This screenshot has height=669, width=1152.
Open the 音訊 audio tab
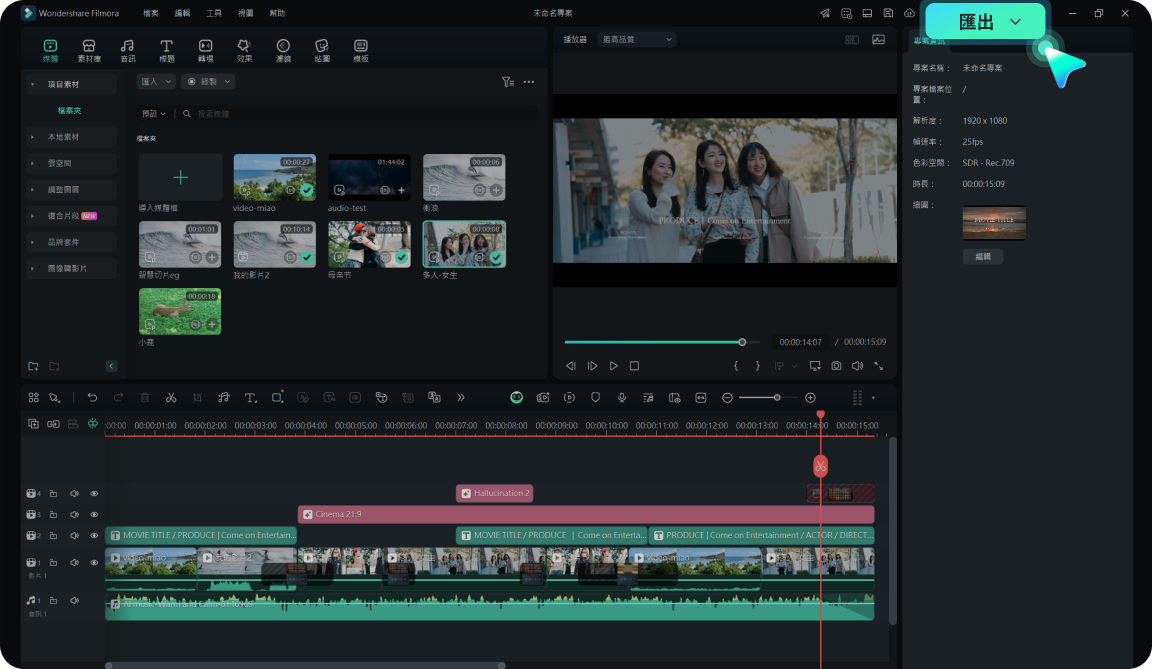tap(128, 50)
